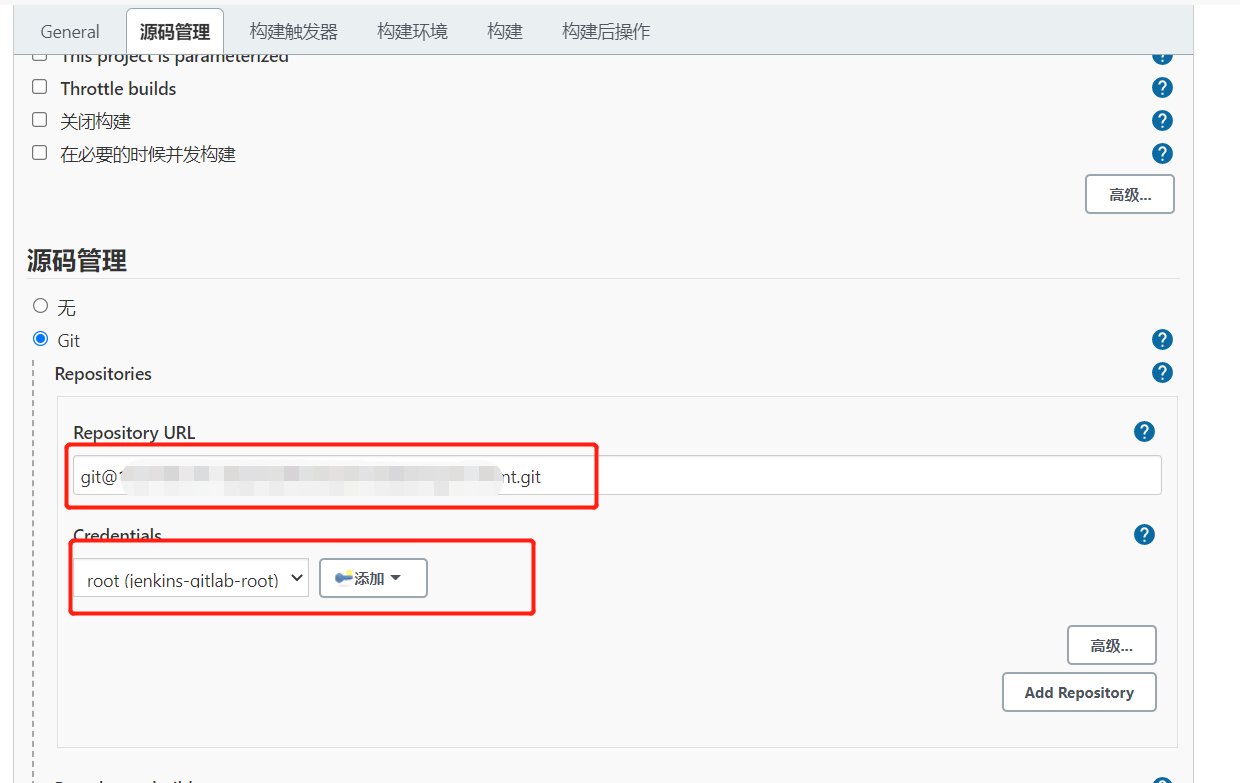Screen dimensions: 1240x783
Task: Click into the Repository URL field
Action: click(x=800, y=476)
